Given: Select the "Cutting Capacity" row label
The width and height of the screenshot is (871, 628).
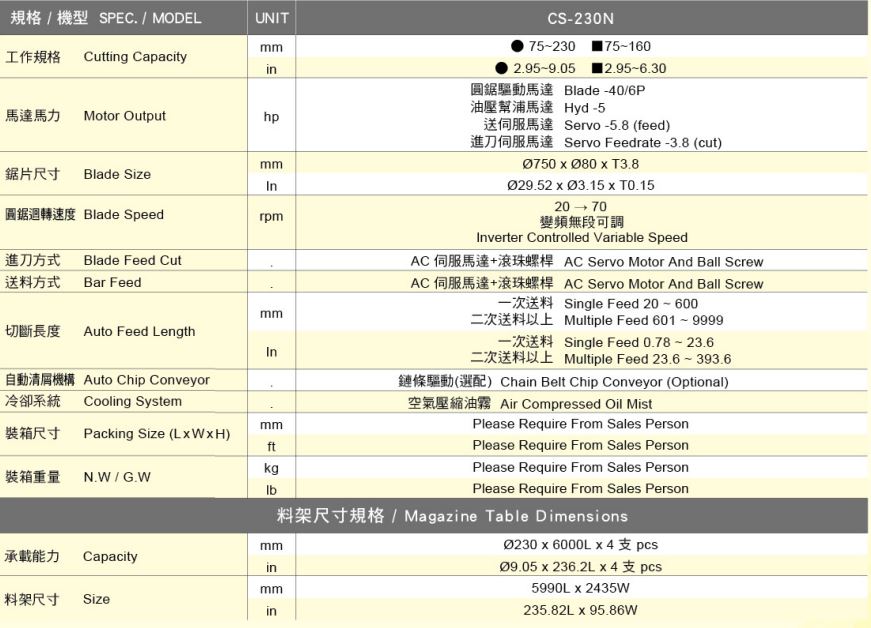Looking at the screenshot, I should click(x=135, y=57).
